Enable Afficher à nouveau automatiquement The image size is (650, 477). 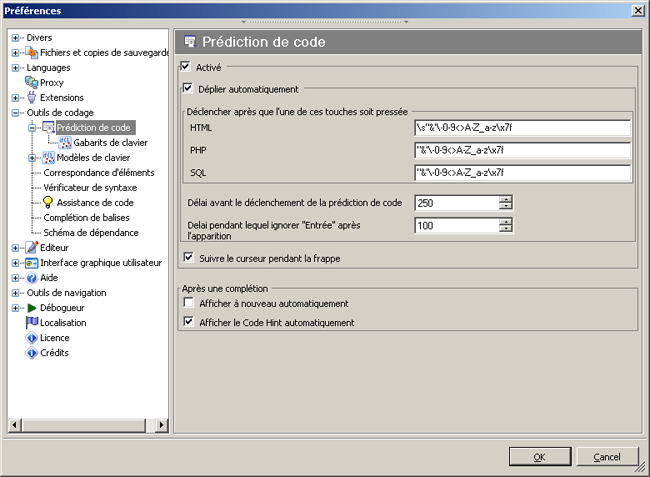pyautogui.click(x=188, y=303)
